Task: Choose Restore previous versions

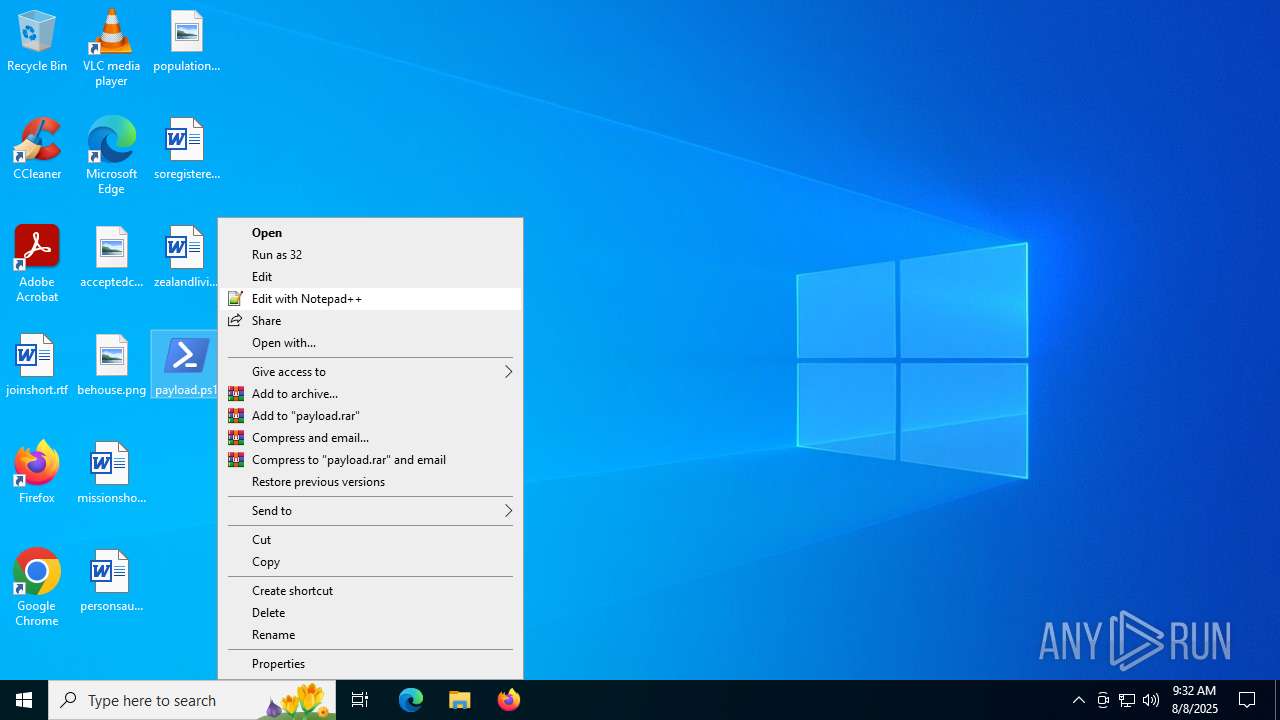Action: [370, 482]
